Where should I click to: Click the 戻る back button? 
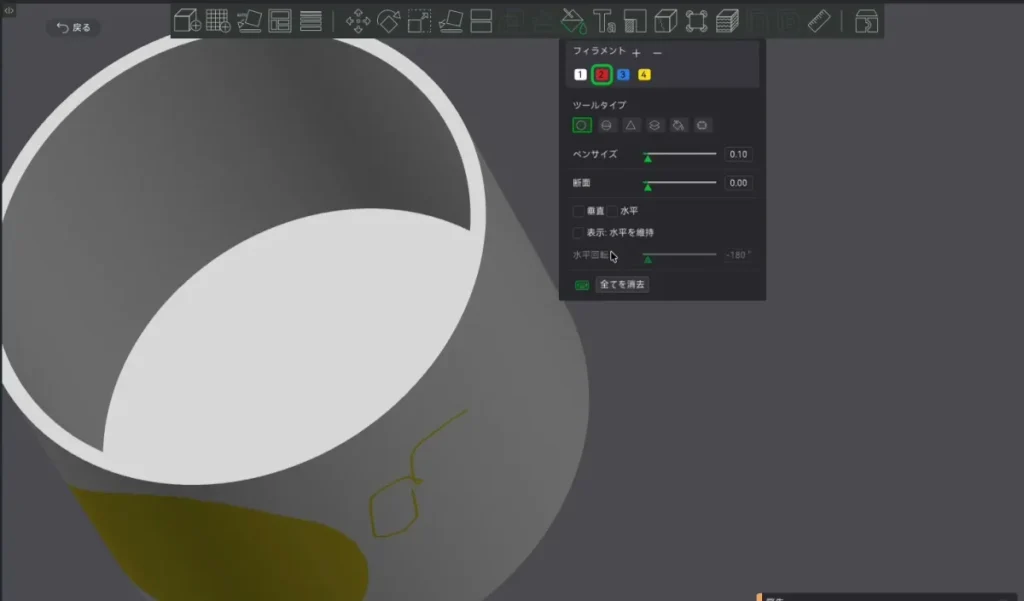73,27
